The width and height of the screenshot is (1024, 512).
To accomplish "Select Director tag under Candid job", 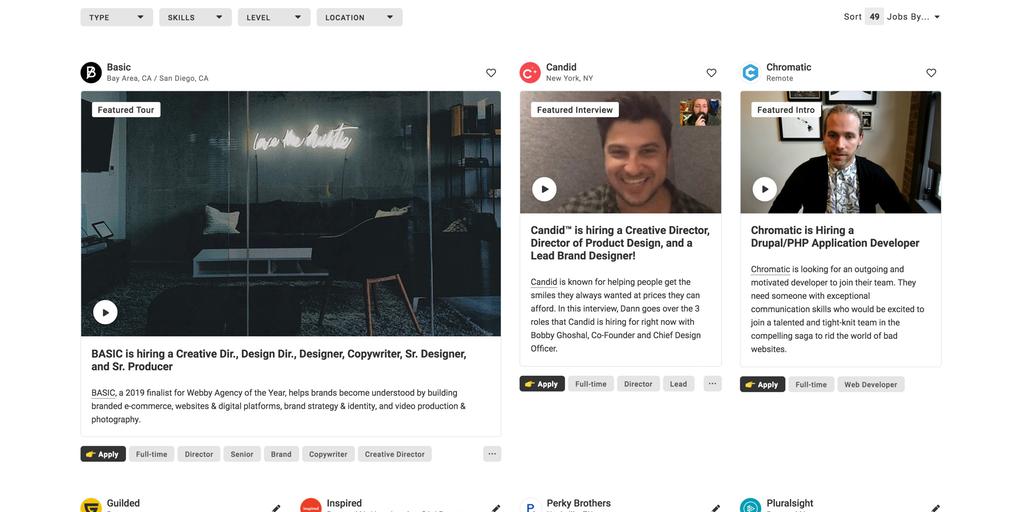I will tap(638, 384).
